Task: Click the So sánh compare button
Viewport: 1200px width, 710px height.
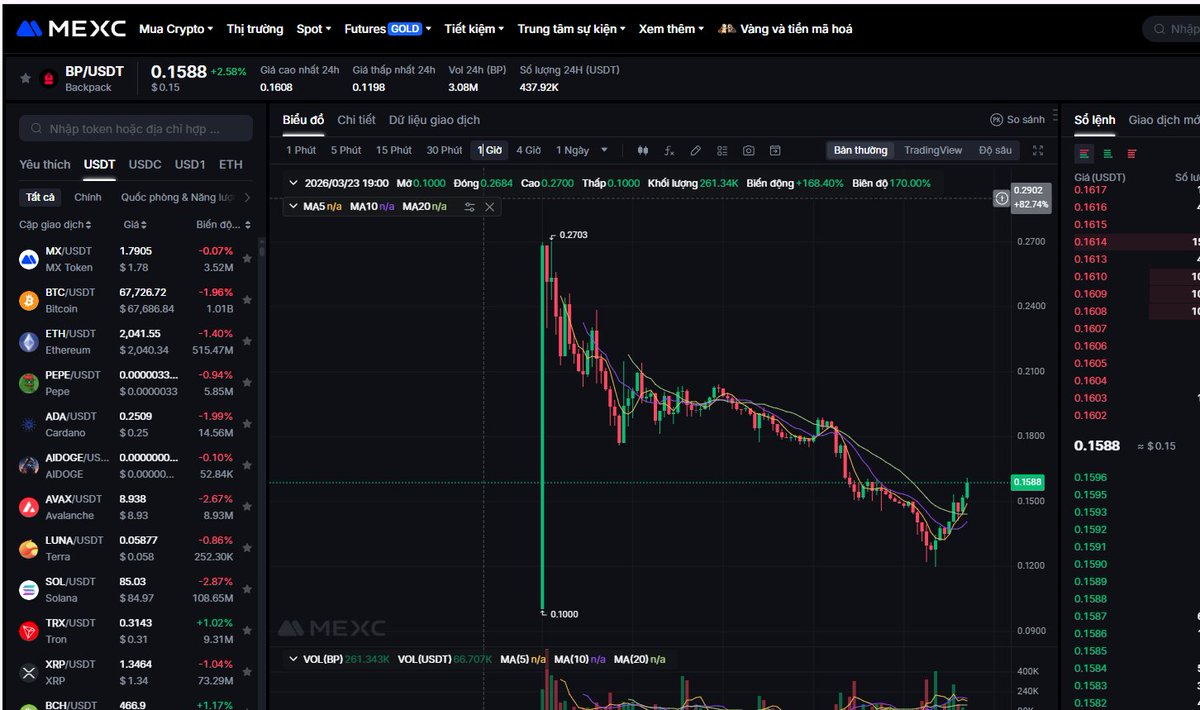Action: click(x=1017, y=119)
